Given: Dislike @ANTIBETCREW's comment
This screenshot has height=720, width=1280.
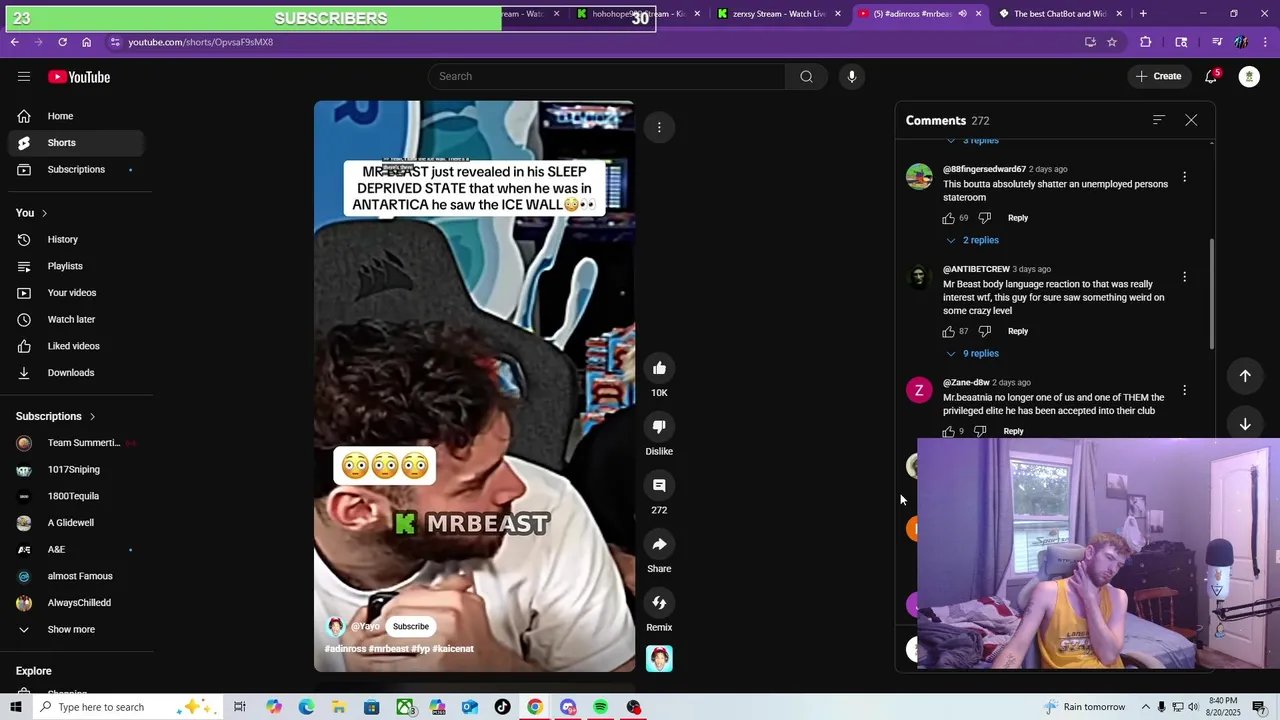Looking at the screenshot, I should click(985, 331).
